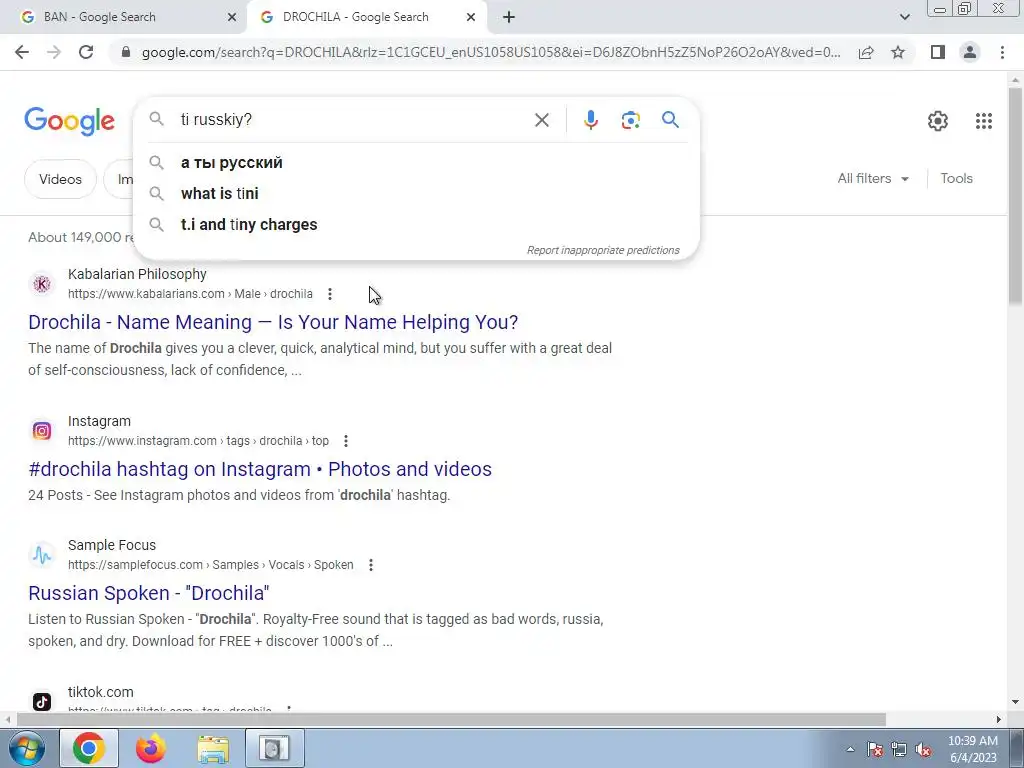Show hidden system tray icons
This screenshot has height=768, width=1024.
tap(850, 749)
